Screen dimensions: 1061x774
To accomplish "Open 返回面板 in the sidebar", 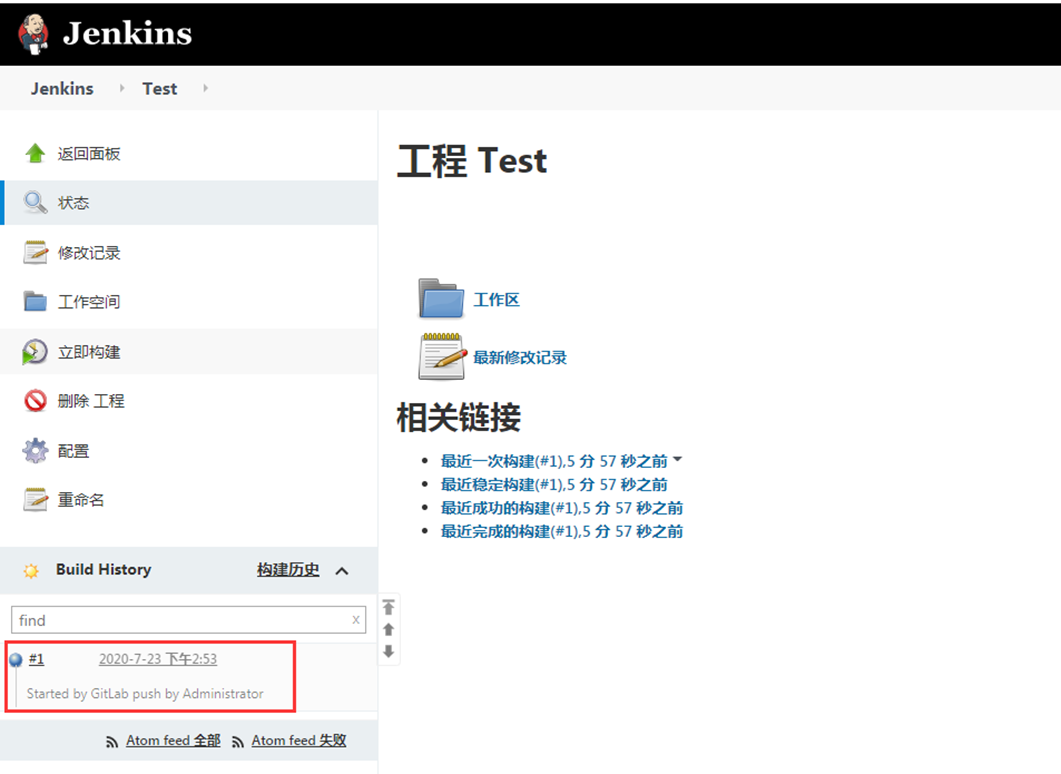I will 89,154.
